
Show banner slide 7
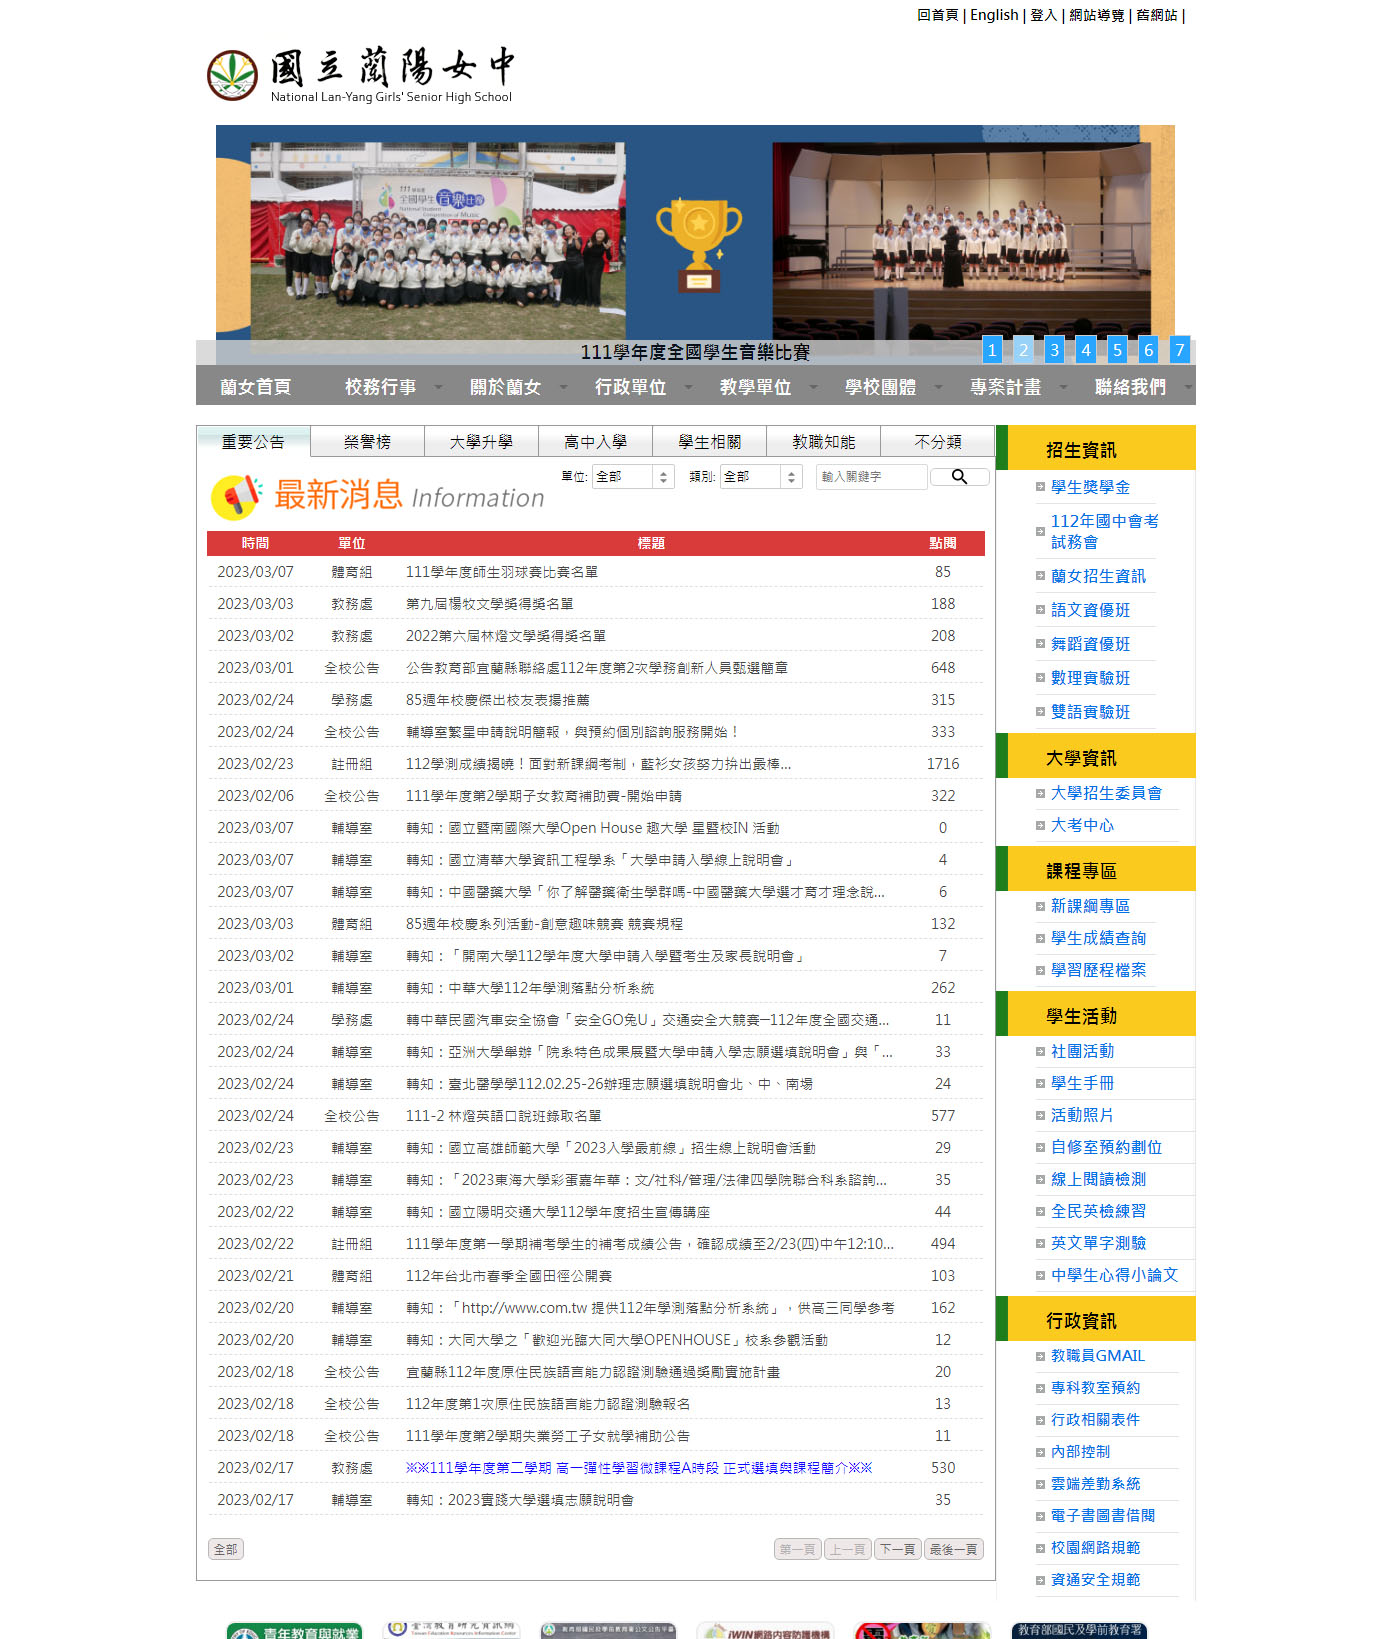[x=1179, y=350]
